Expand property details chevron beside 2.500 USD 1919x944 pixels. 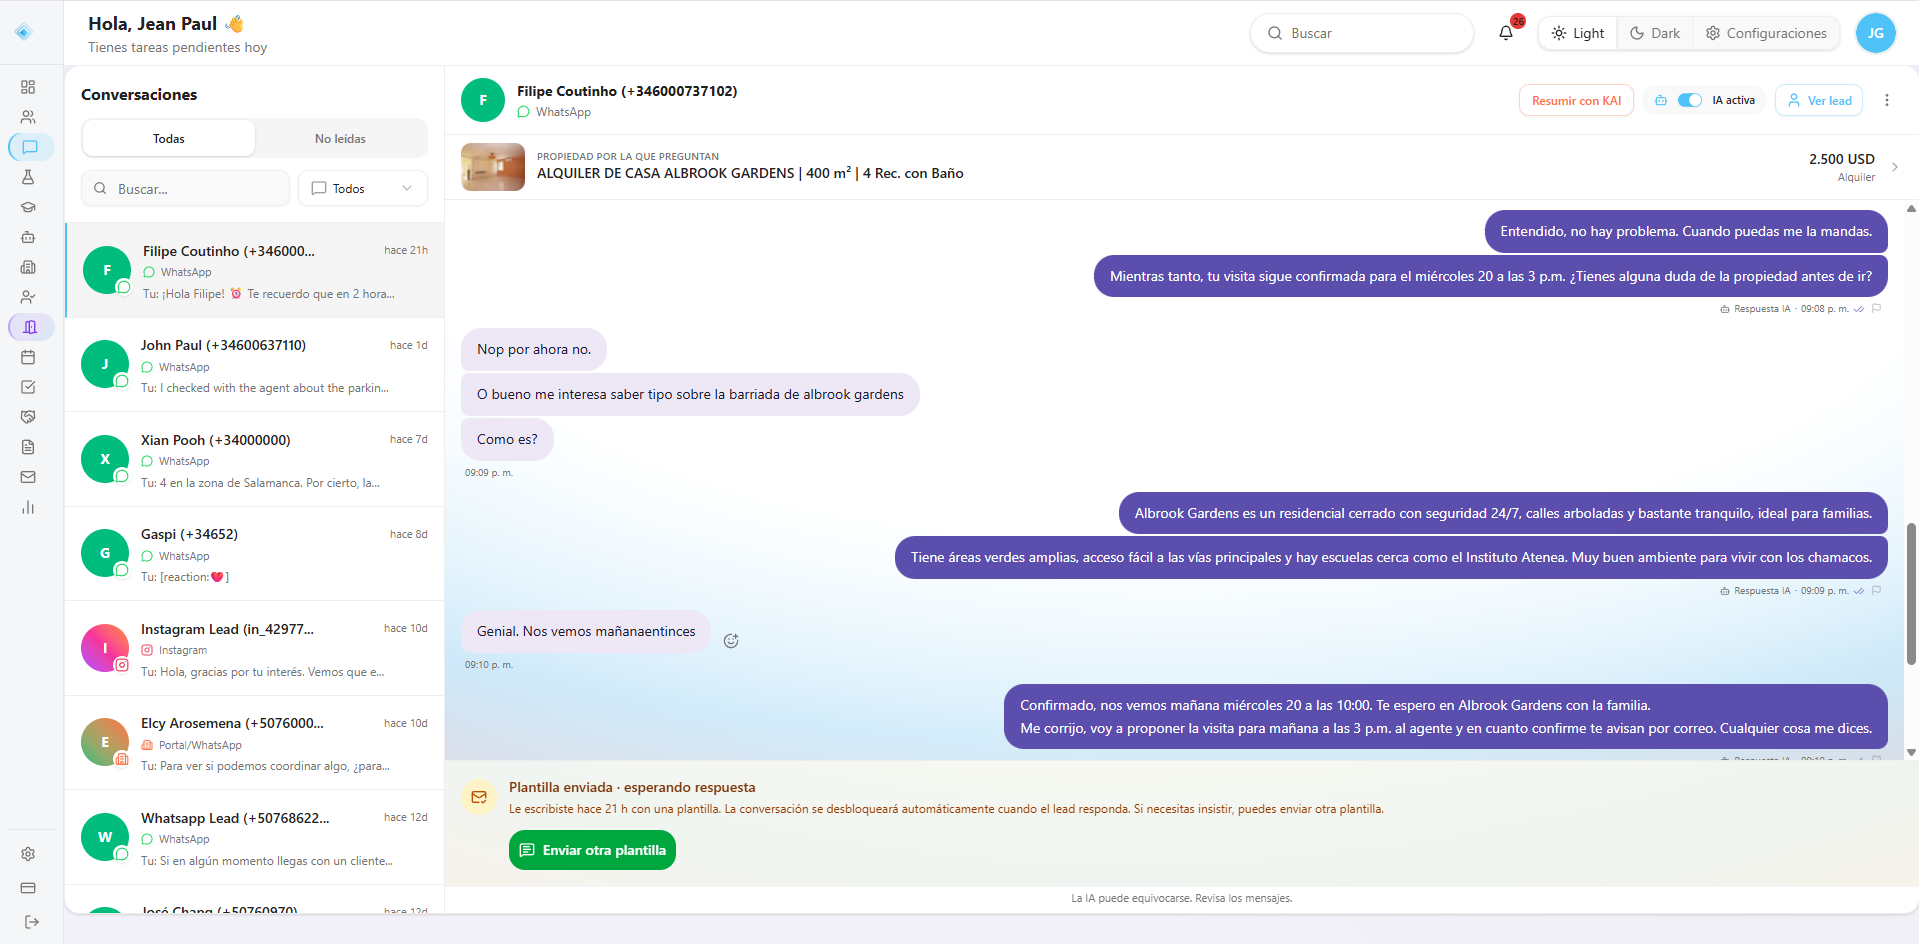pos(1895,167)
